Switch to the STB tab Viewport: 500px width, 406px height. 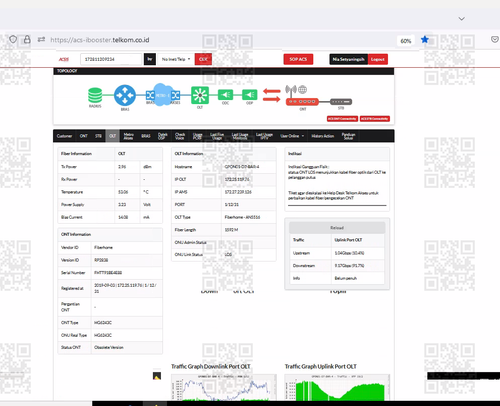(98, 136)
